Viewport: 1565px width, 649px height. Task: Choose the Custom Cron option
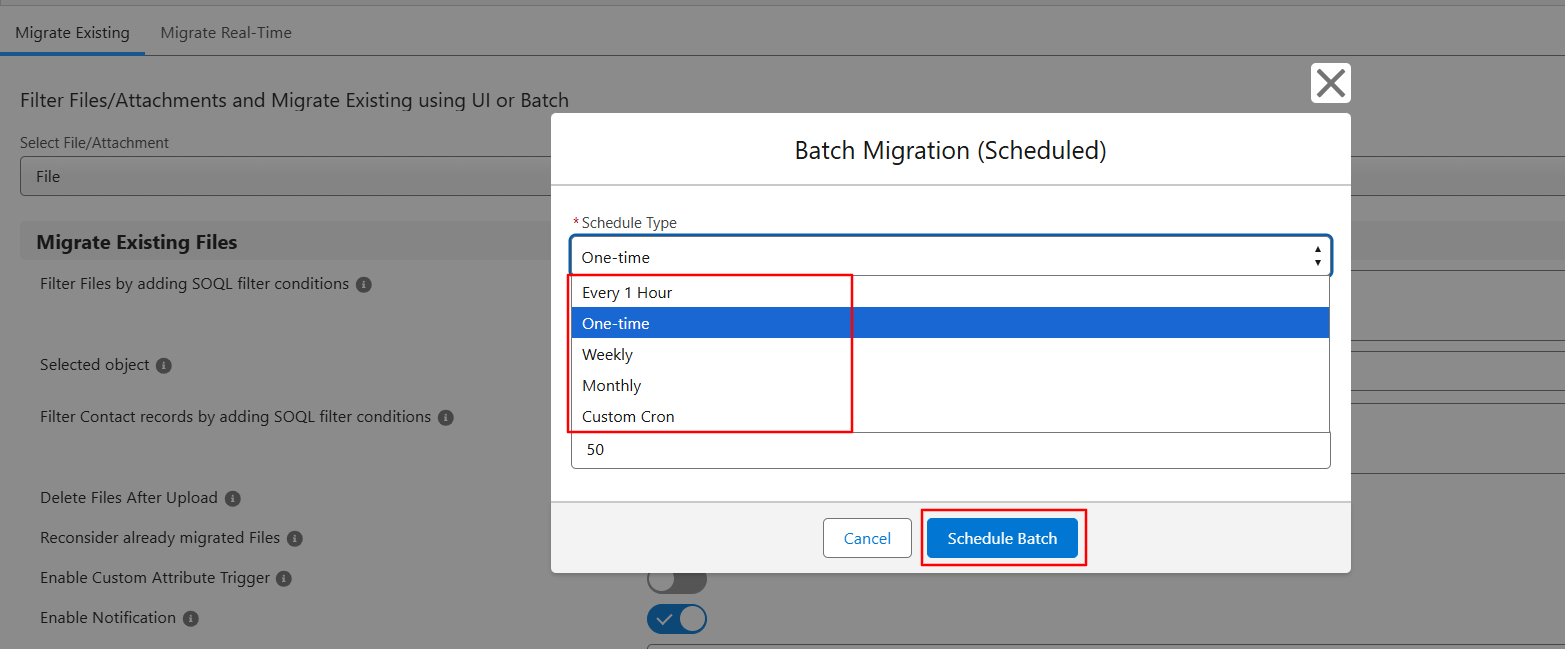(950, 416)
